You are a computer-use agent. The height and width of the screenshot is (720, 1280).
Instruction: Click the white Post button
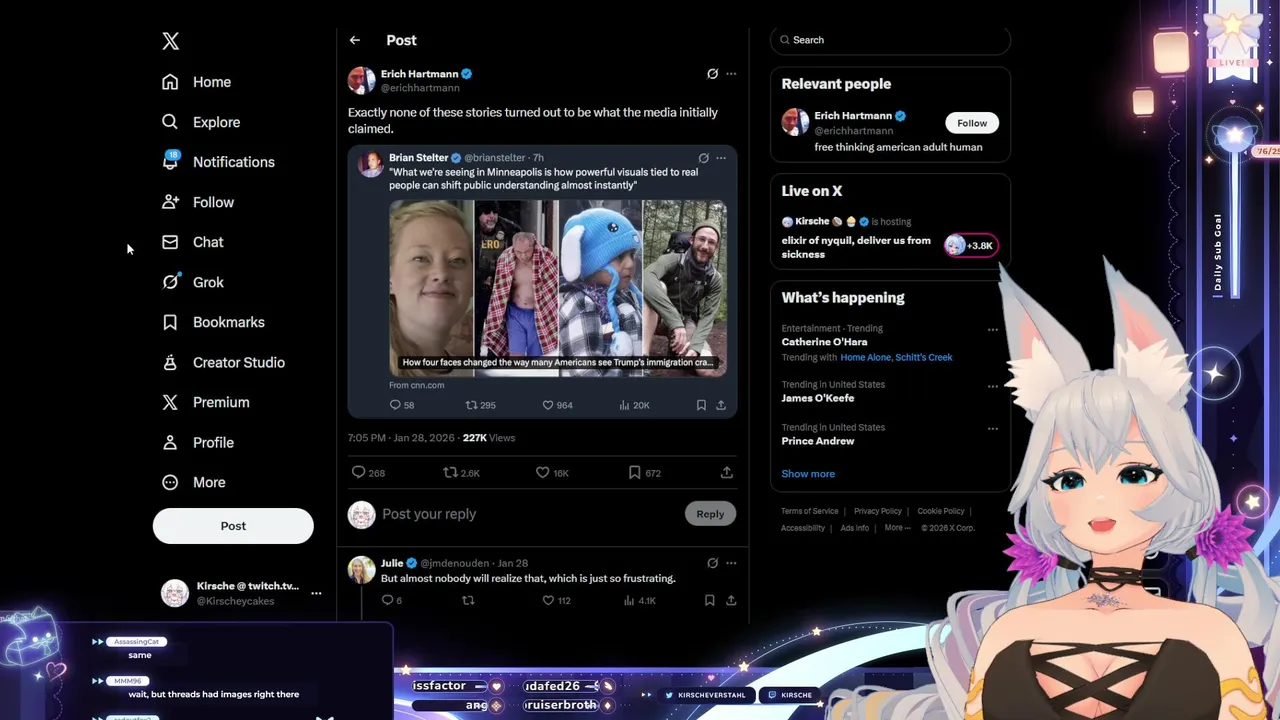[x=233, y=526]
